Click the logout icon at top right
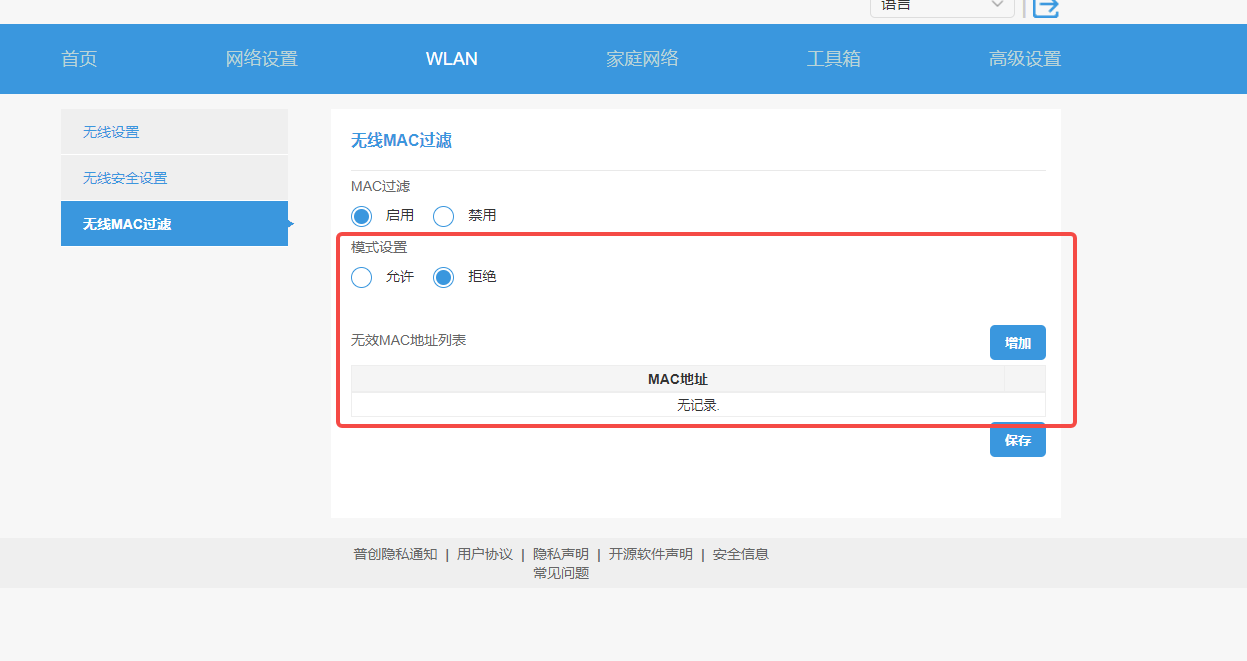1247x661 pixels. pyautogui.click(x=1045, y=7)
